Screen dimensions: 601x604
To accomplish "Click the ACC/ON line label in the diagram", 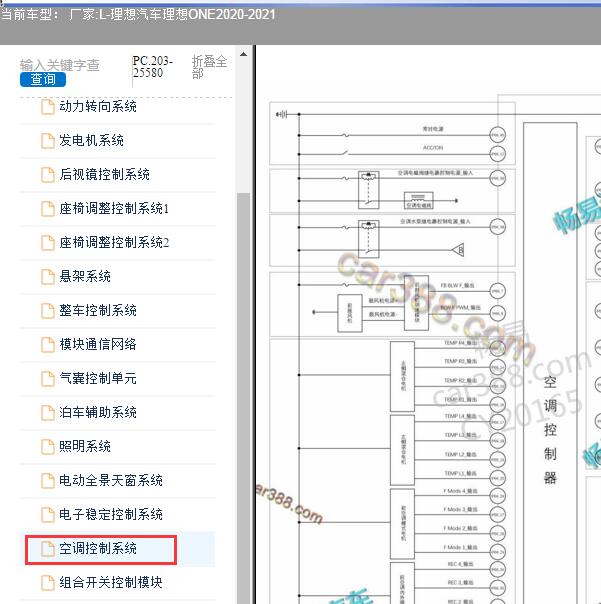I will pyautogui.click(x=433, y=148).
